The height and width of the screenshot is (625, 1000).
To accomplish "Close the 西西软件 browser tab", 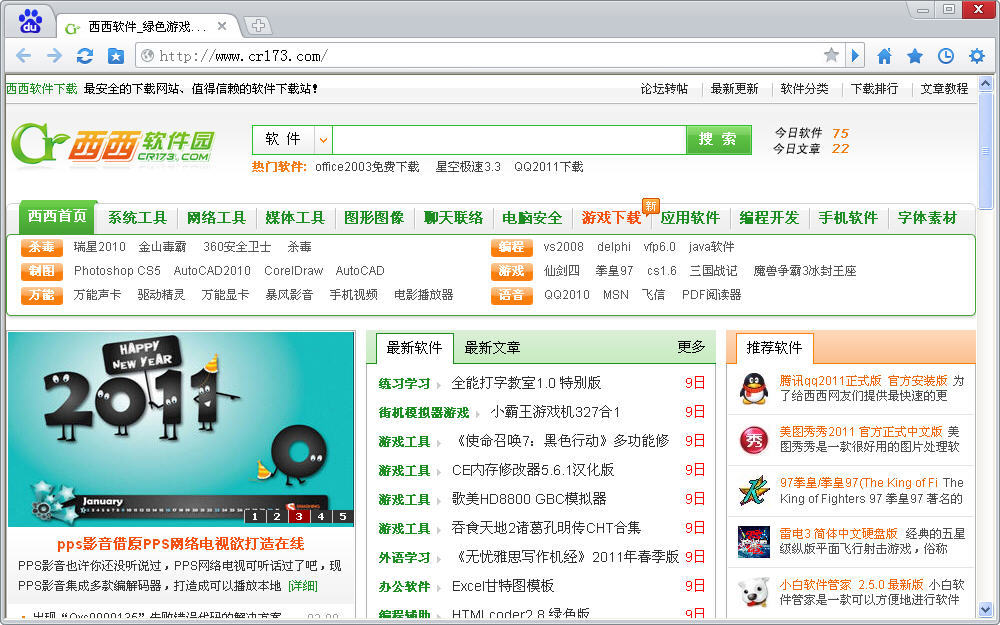I will click(221, 26).
